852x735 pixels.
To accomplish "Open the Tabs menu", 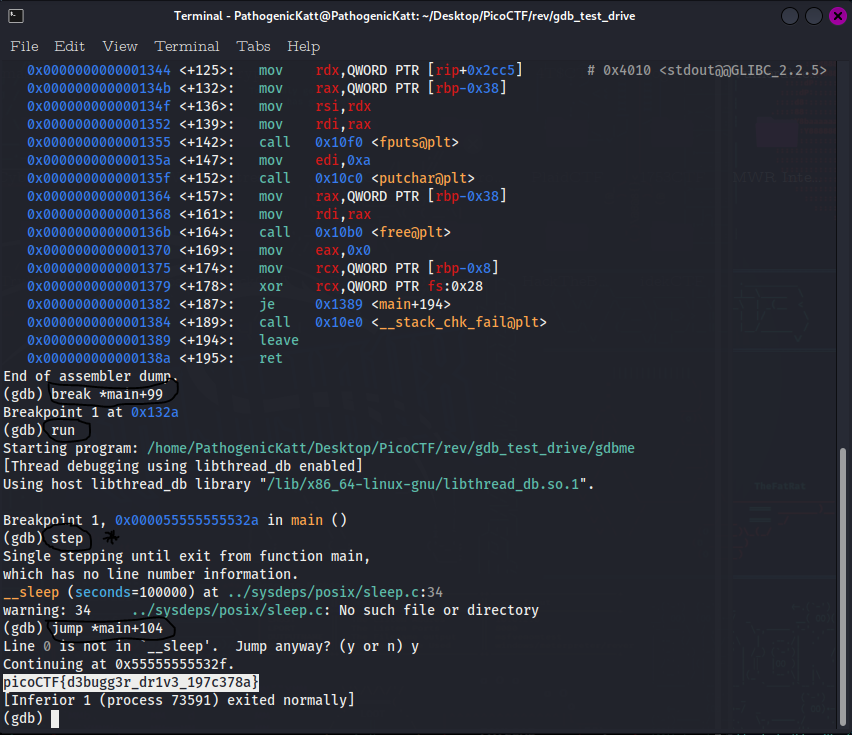I will click(x=253, y=46).
